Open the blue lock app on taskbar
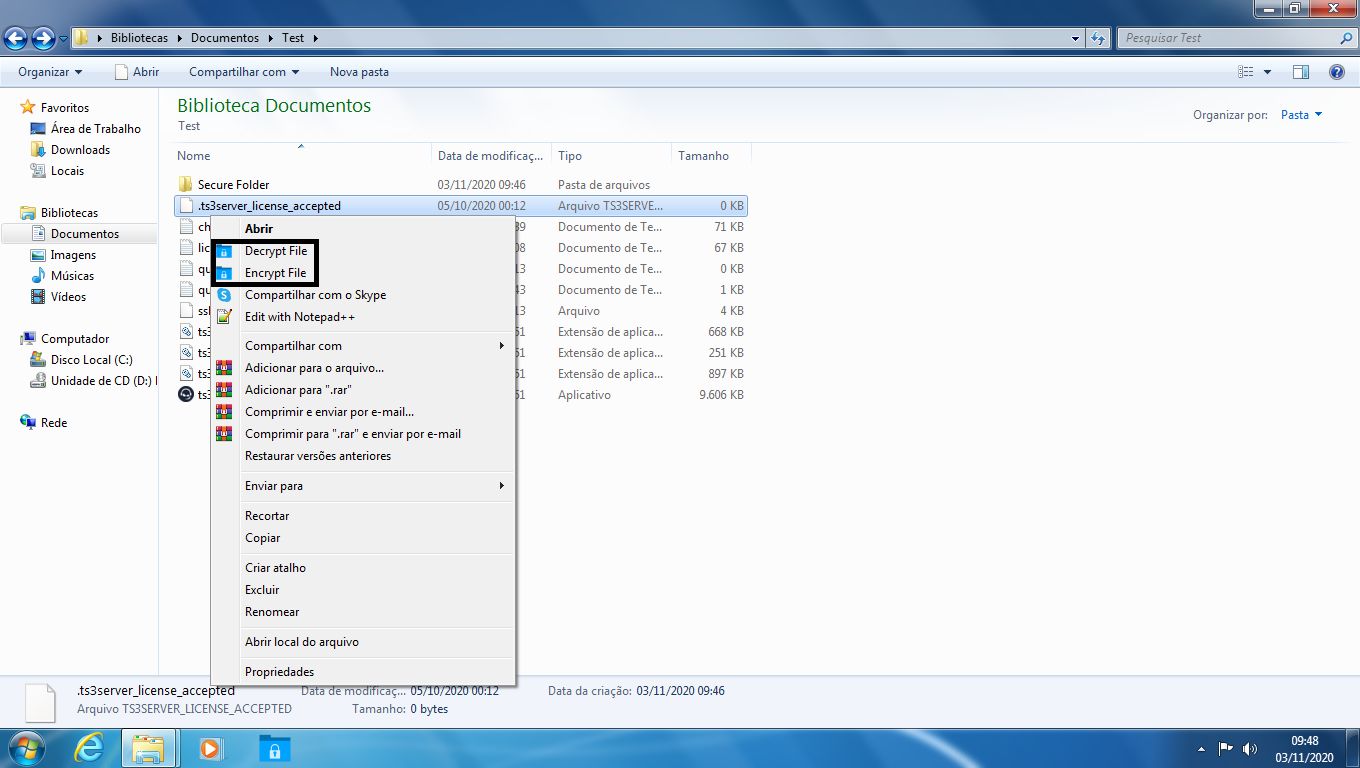Screen dimensions: 1360x768 click(x=273, y=748)
